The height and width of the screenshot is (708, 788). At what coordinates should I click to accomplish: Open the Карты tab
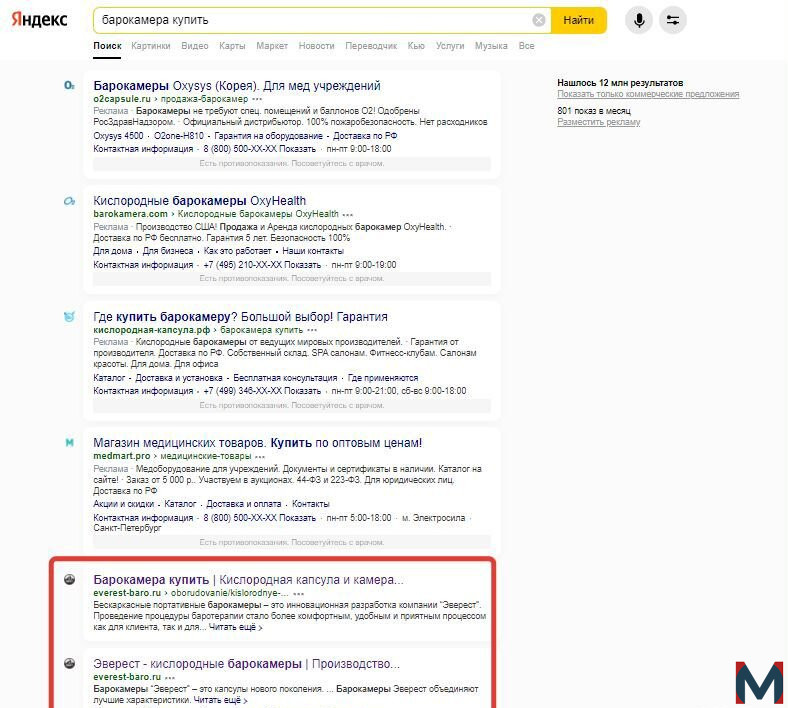point(232,46)
